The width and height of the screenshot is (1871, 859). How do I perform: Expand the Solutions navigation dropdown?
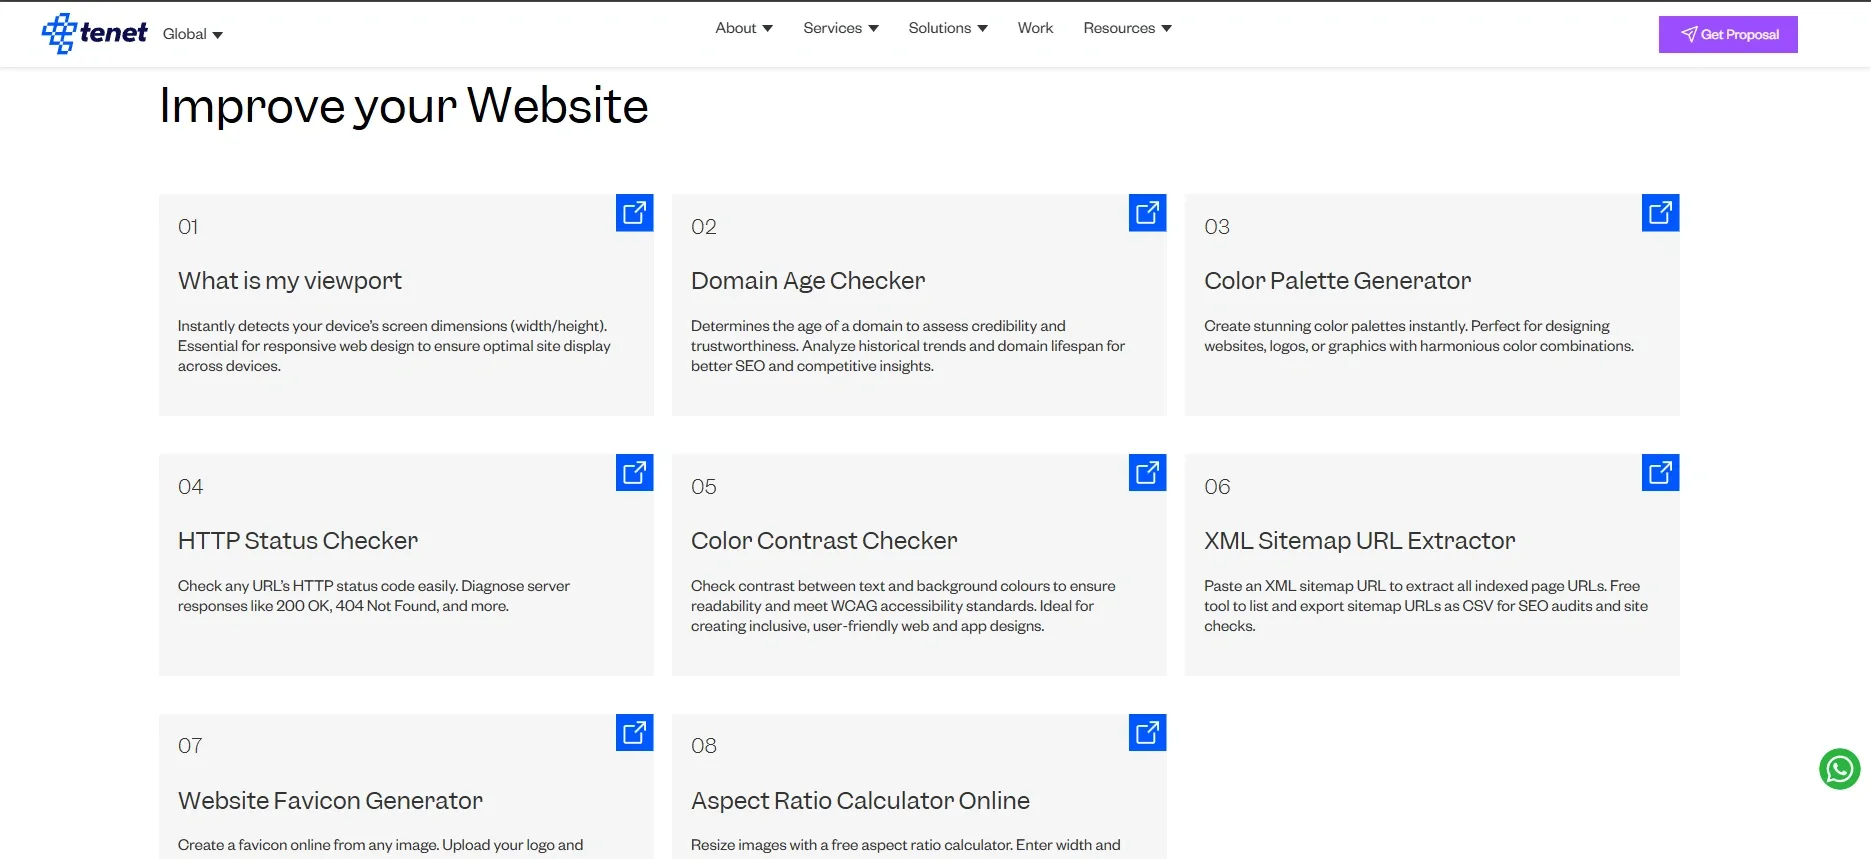click(x=947, y=28)
